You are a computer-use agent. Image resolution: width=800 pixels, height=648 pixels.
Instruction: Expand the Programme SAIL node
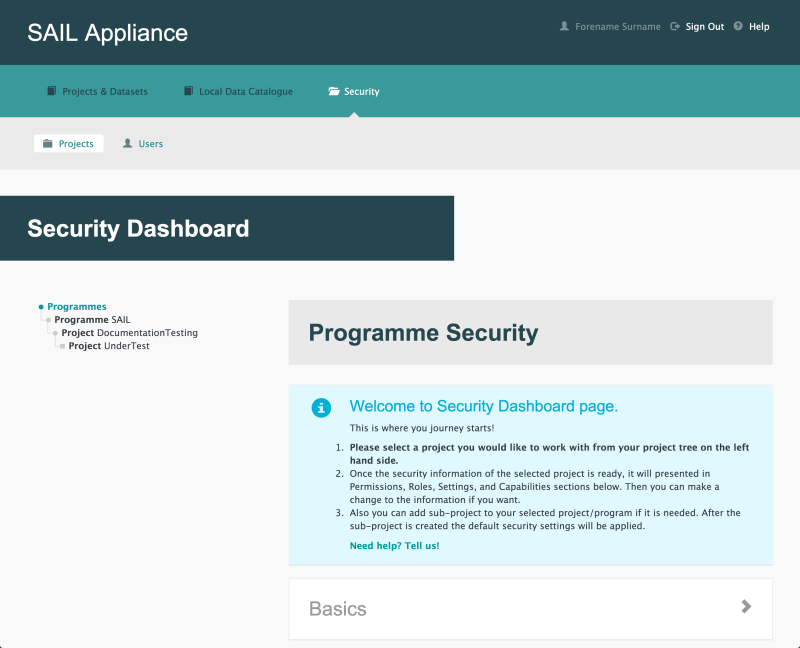pos(51,319)
